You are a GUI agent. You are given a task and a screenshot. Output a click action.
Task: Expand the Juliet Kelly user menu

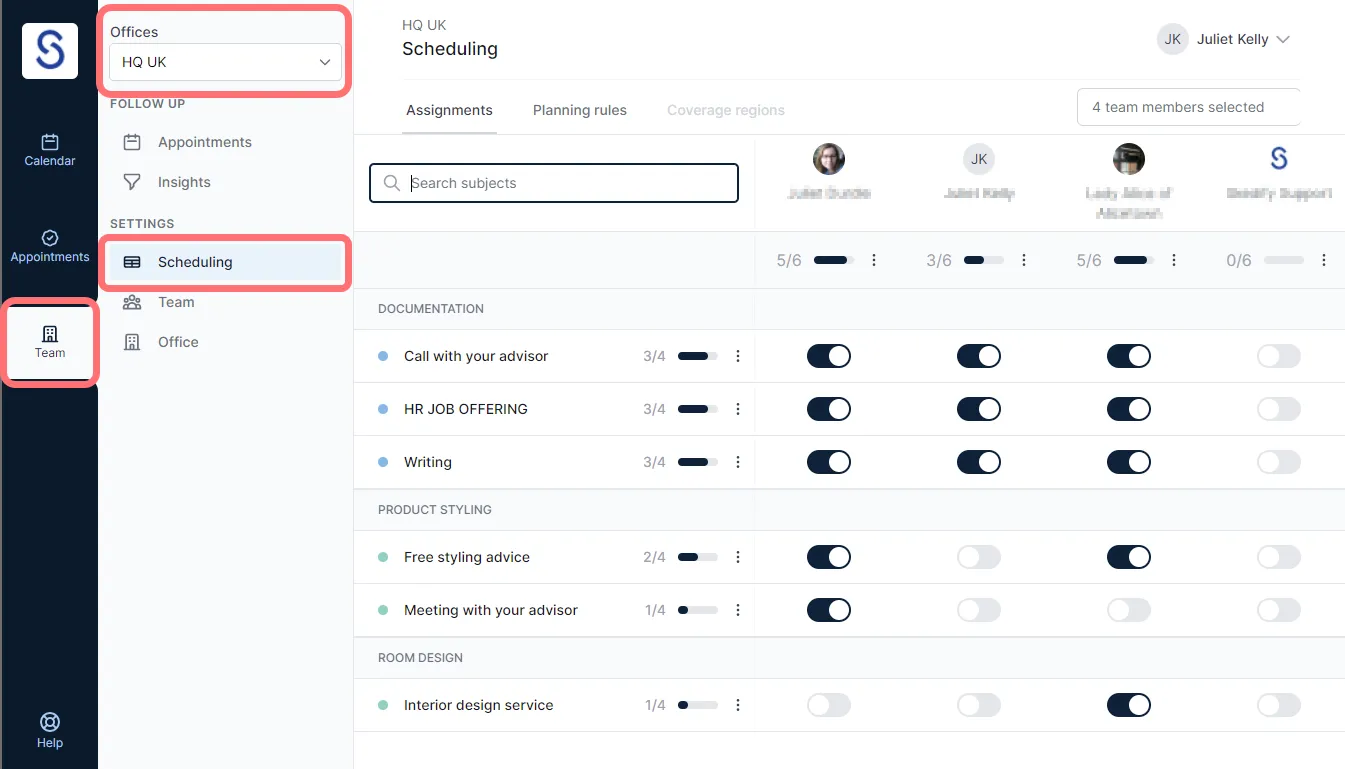coord(1224,39)
